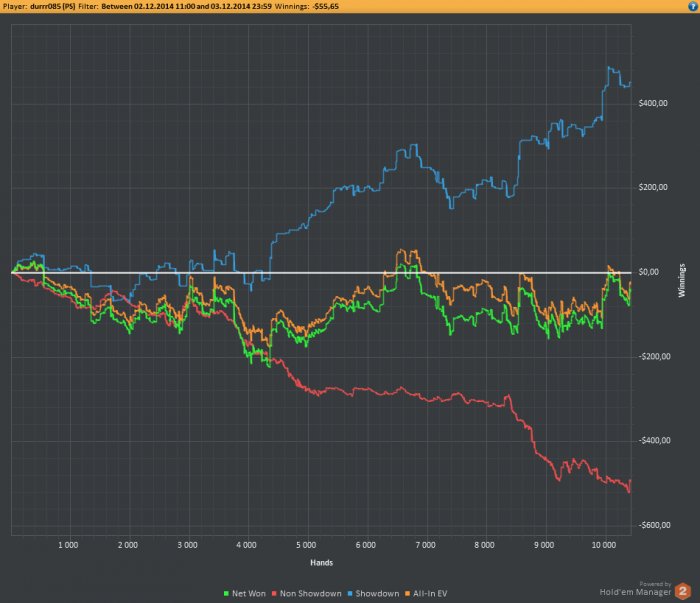Click the 10 000 hands axis tick
Screen dimensions: 700x603
[x=604, y=545]
